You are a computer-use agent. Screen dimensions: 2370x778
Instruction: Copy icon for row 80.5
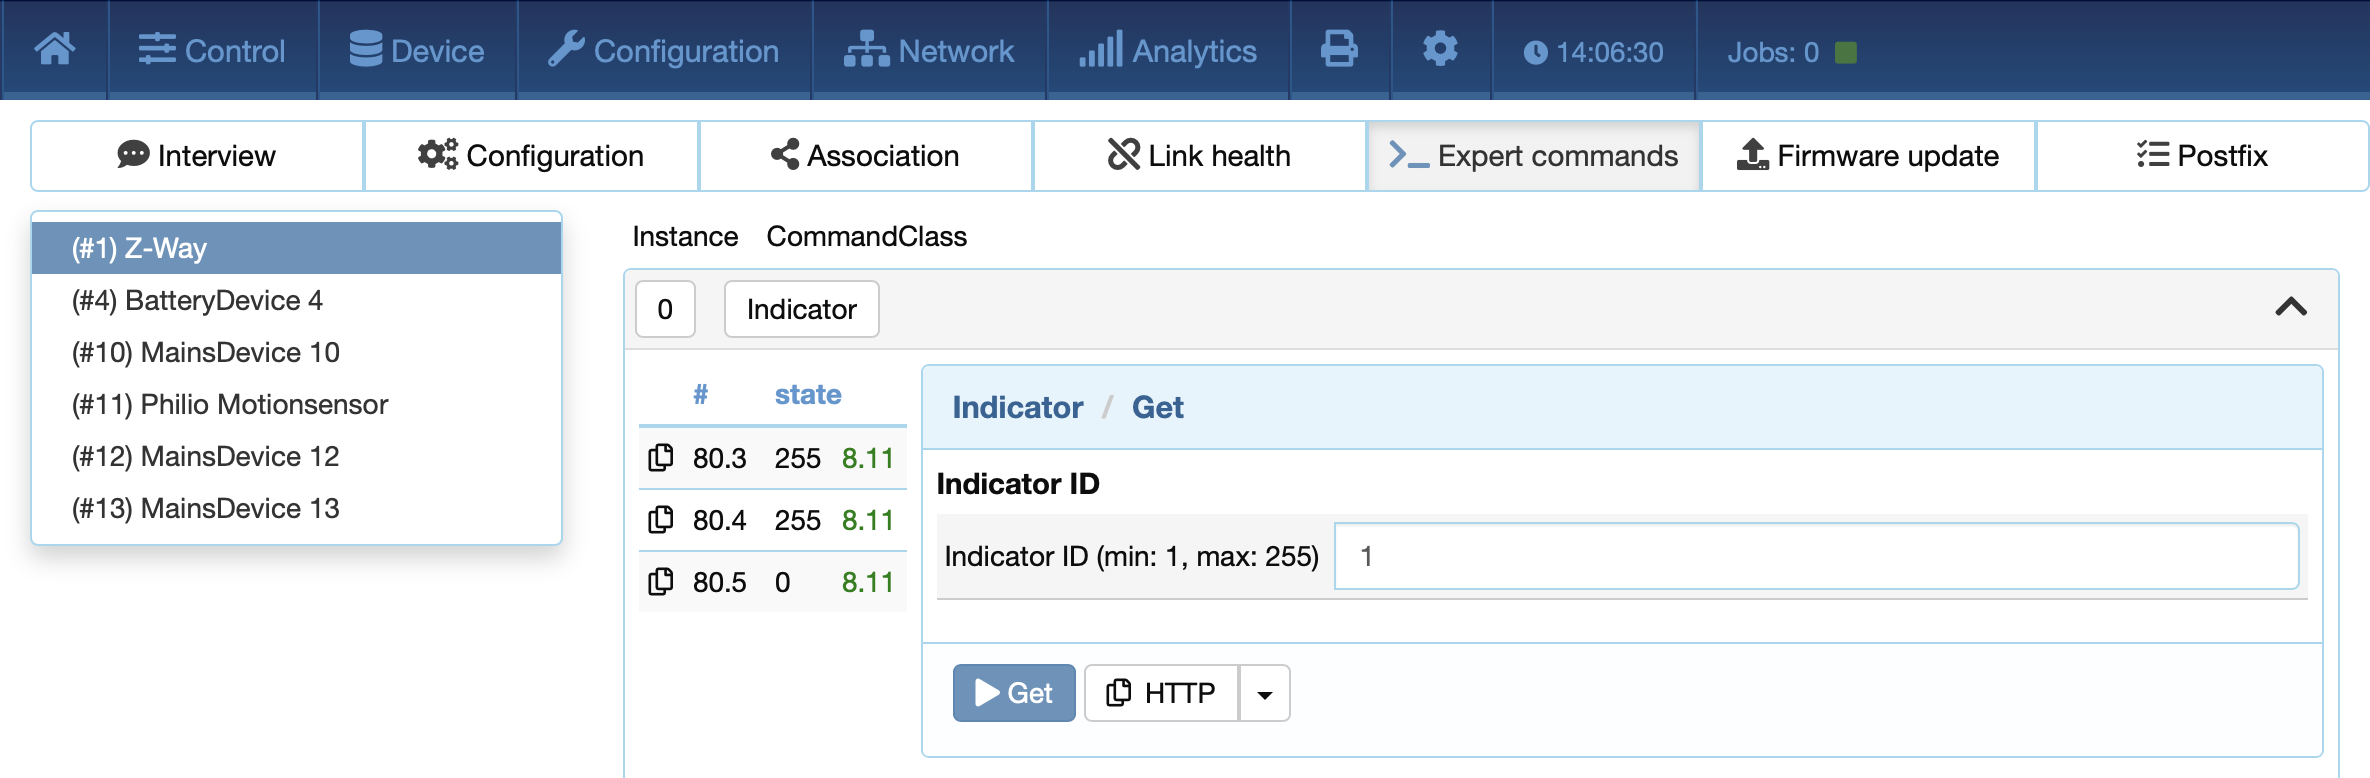[x=661, y=581]
